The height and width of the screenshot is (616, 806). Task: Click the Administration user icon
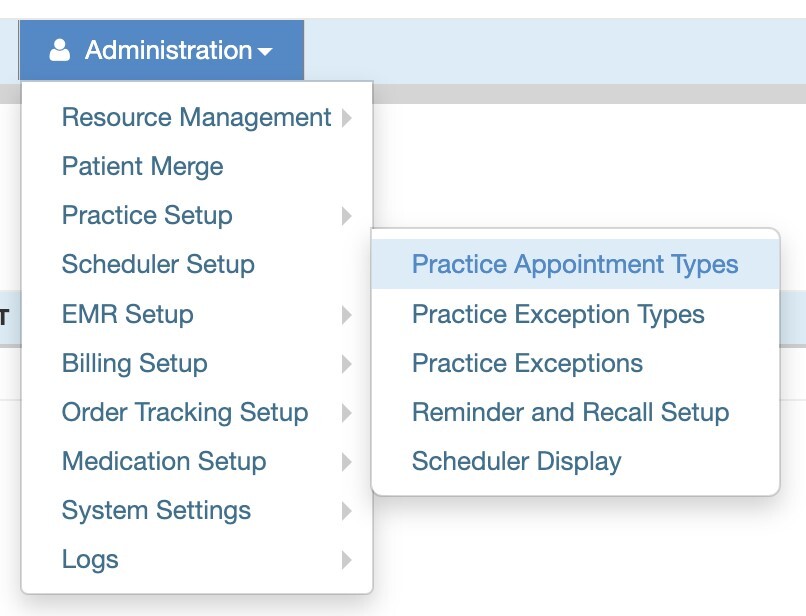tap(60, 50)
